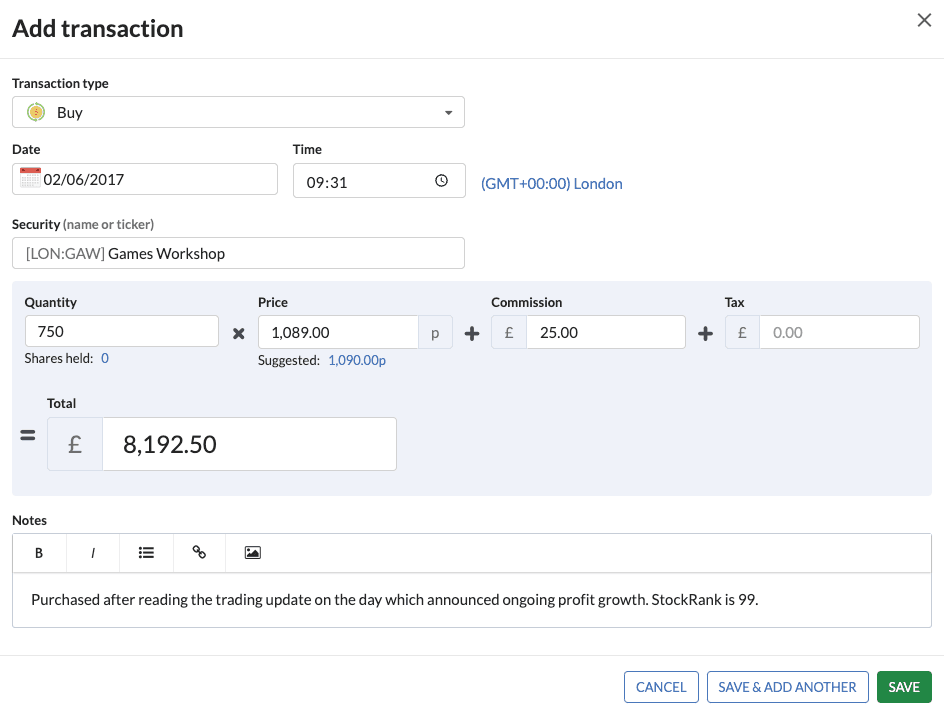944x714 pixels.
Task: Click Save & Add Another button
Action: pos(787,687)
